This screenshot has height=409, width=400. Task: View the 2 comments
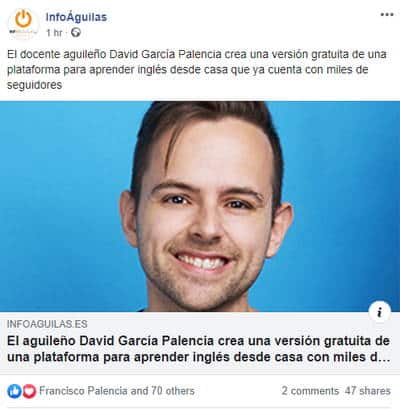(x=310, y=391)
